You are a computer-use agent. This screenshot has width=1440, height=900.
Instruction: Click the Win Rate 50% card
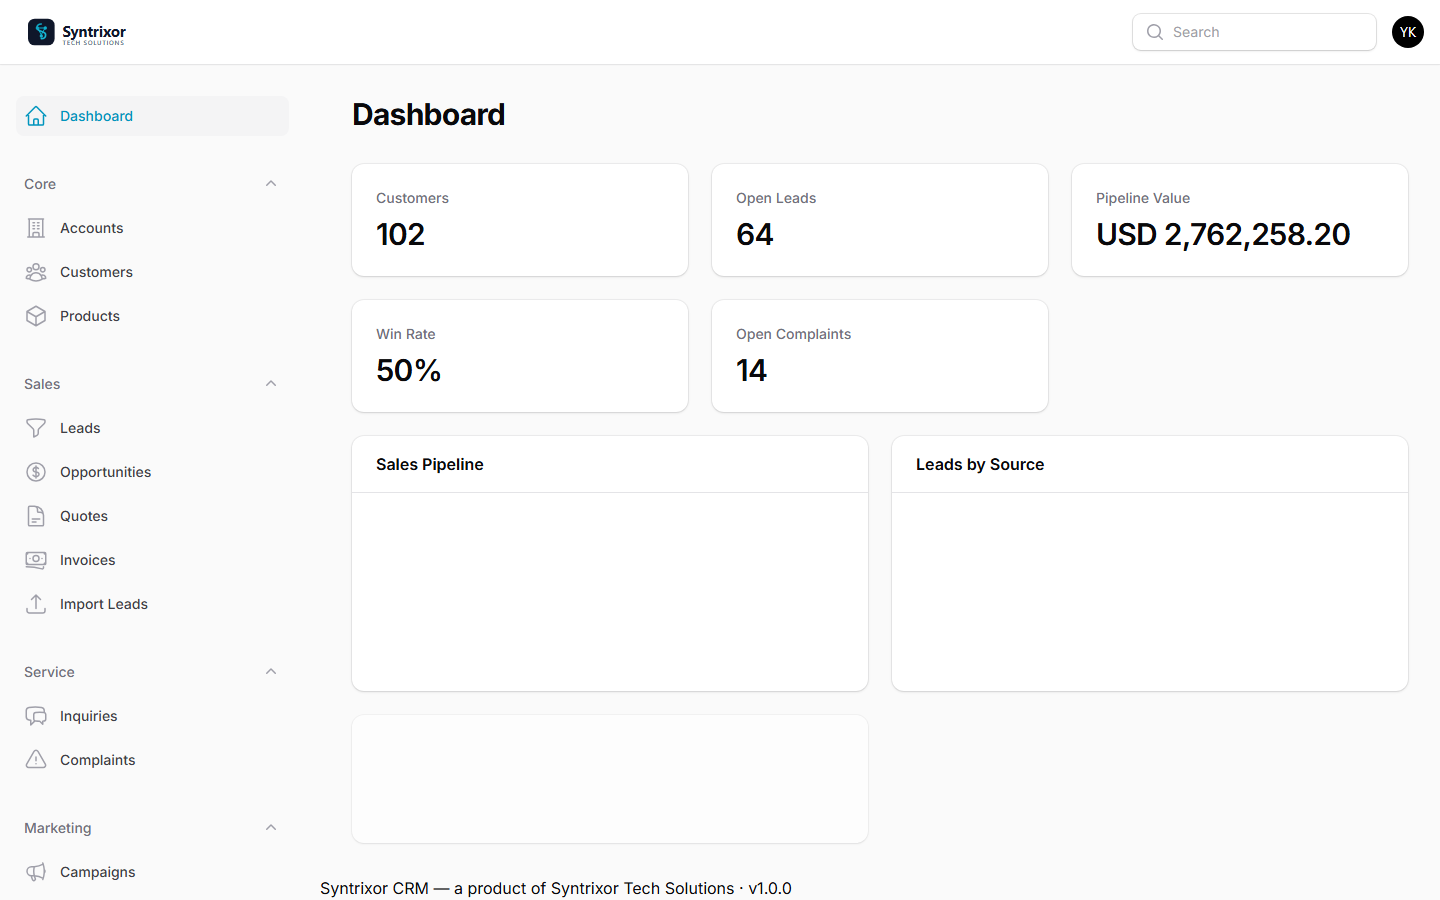pos(520,356)
